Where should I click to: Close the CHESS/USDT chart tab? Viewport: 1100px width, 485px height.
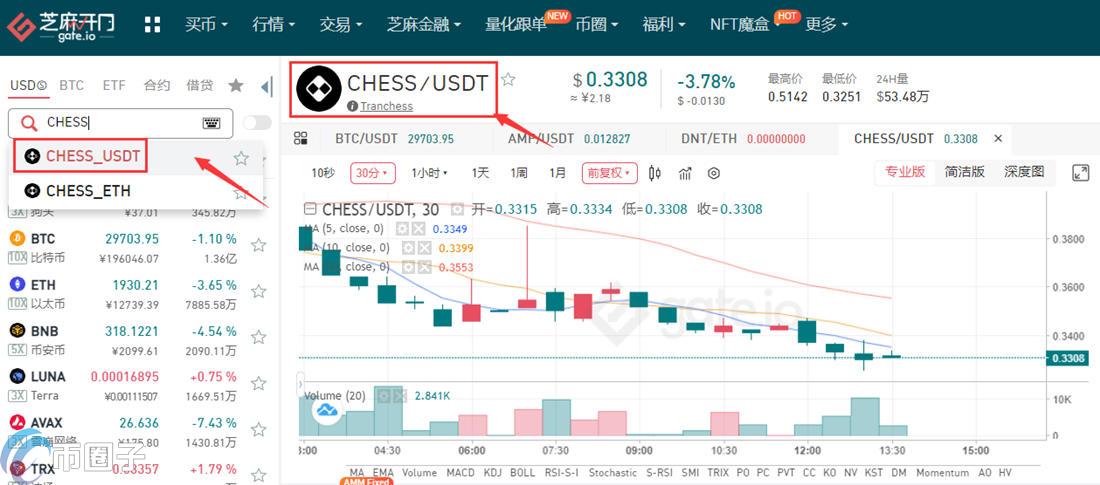tap(998, 138)
